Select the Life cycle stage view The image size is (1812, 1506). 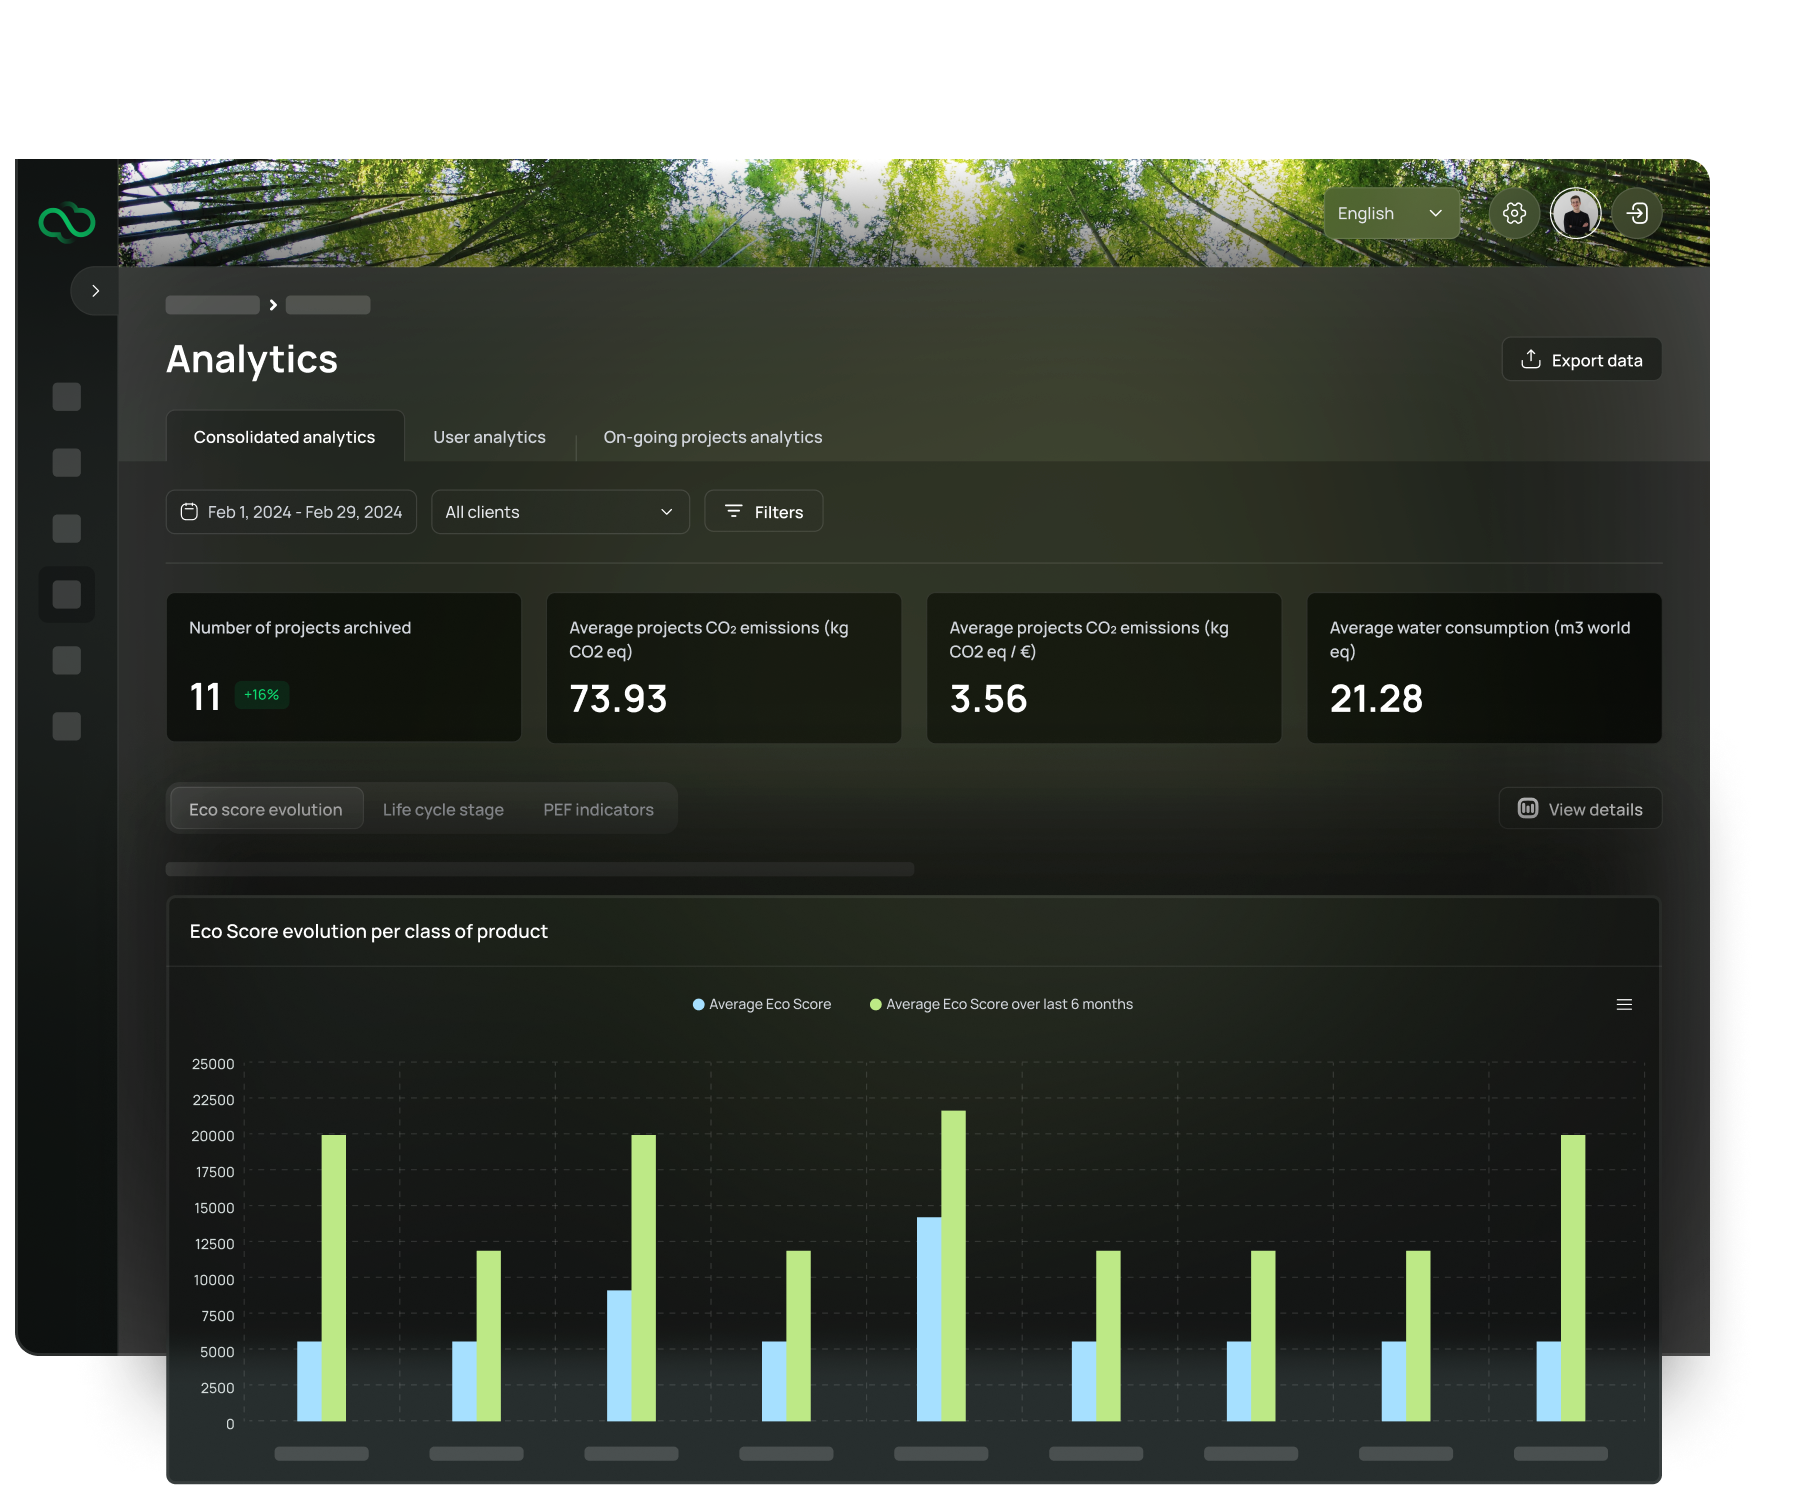(443, 809)
